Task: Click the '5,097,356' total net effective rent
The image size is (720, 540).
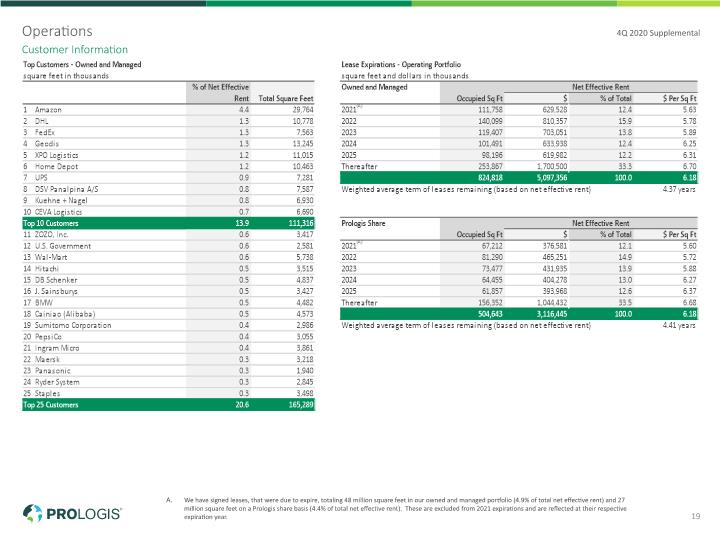Action: pos(552,178)
